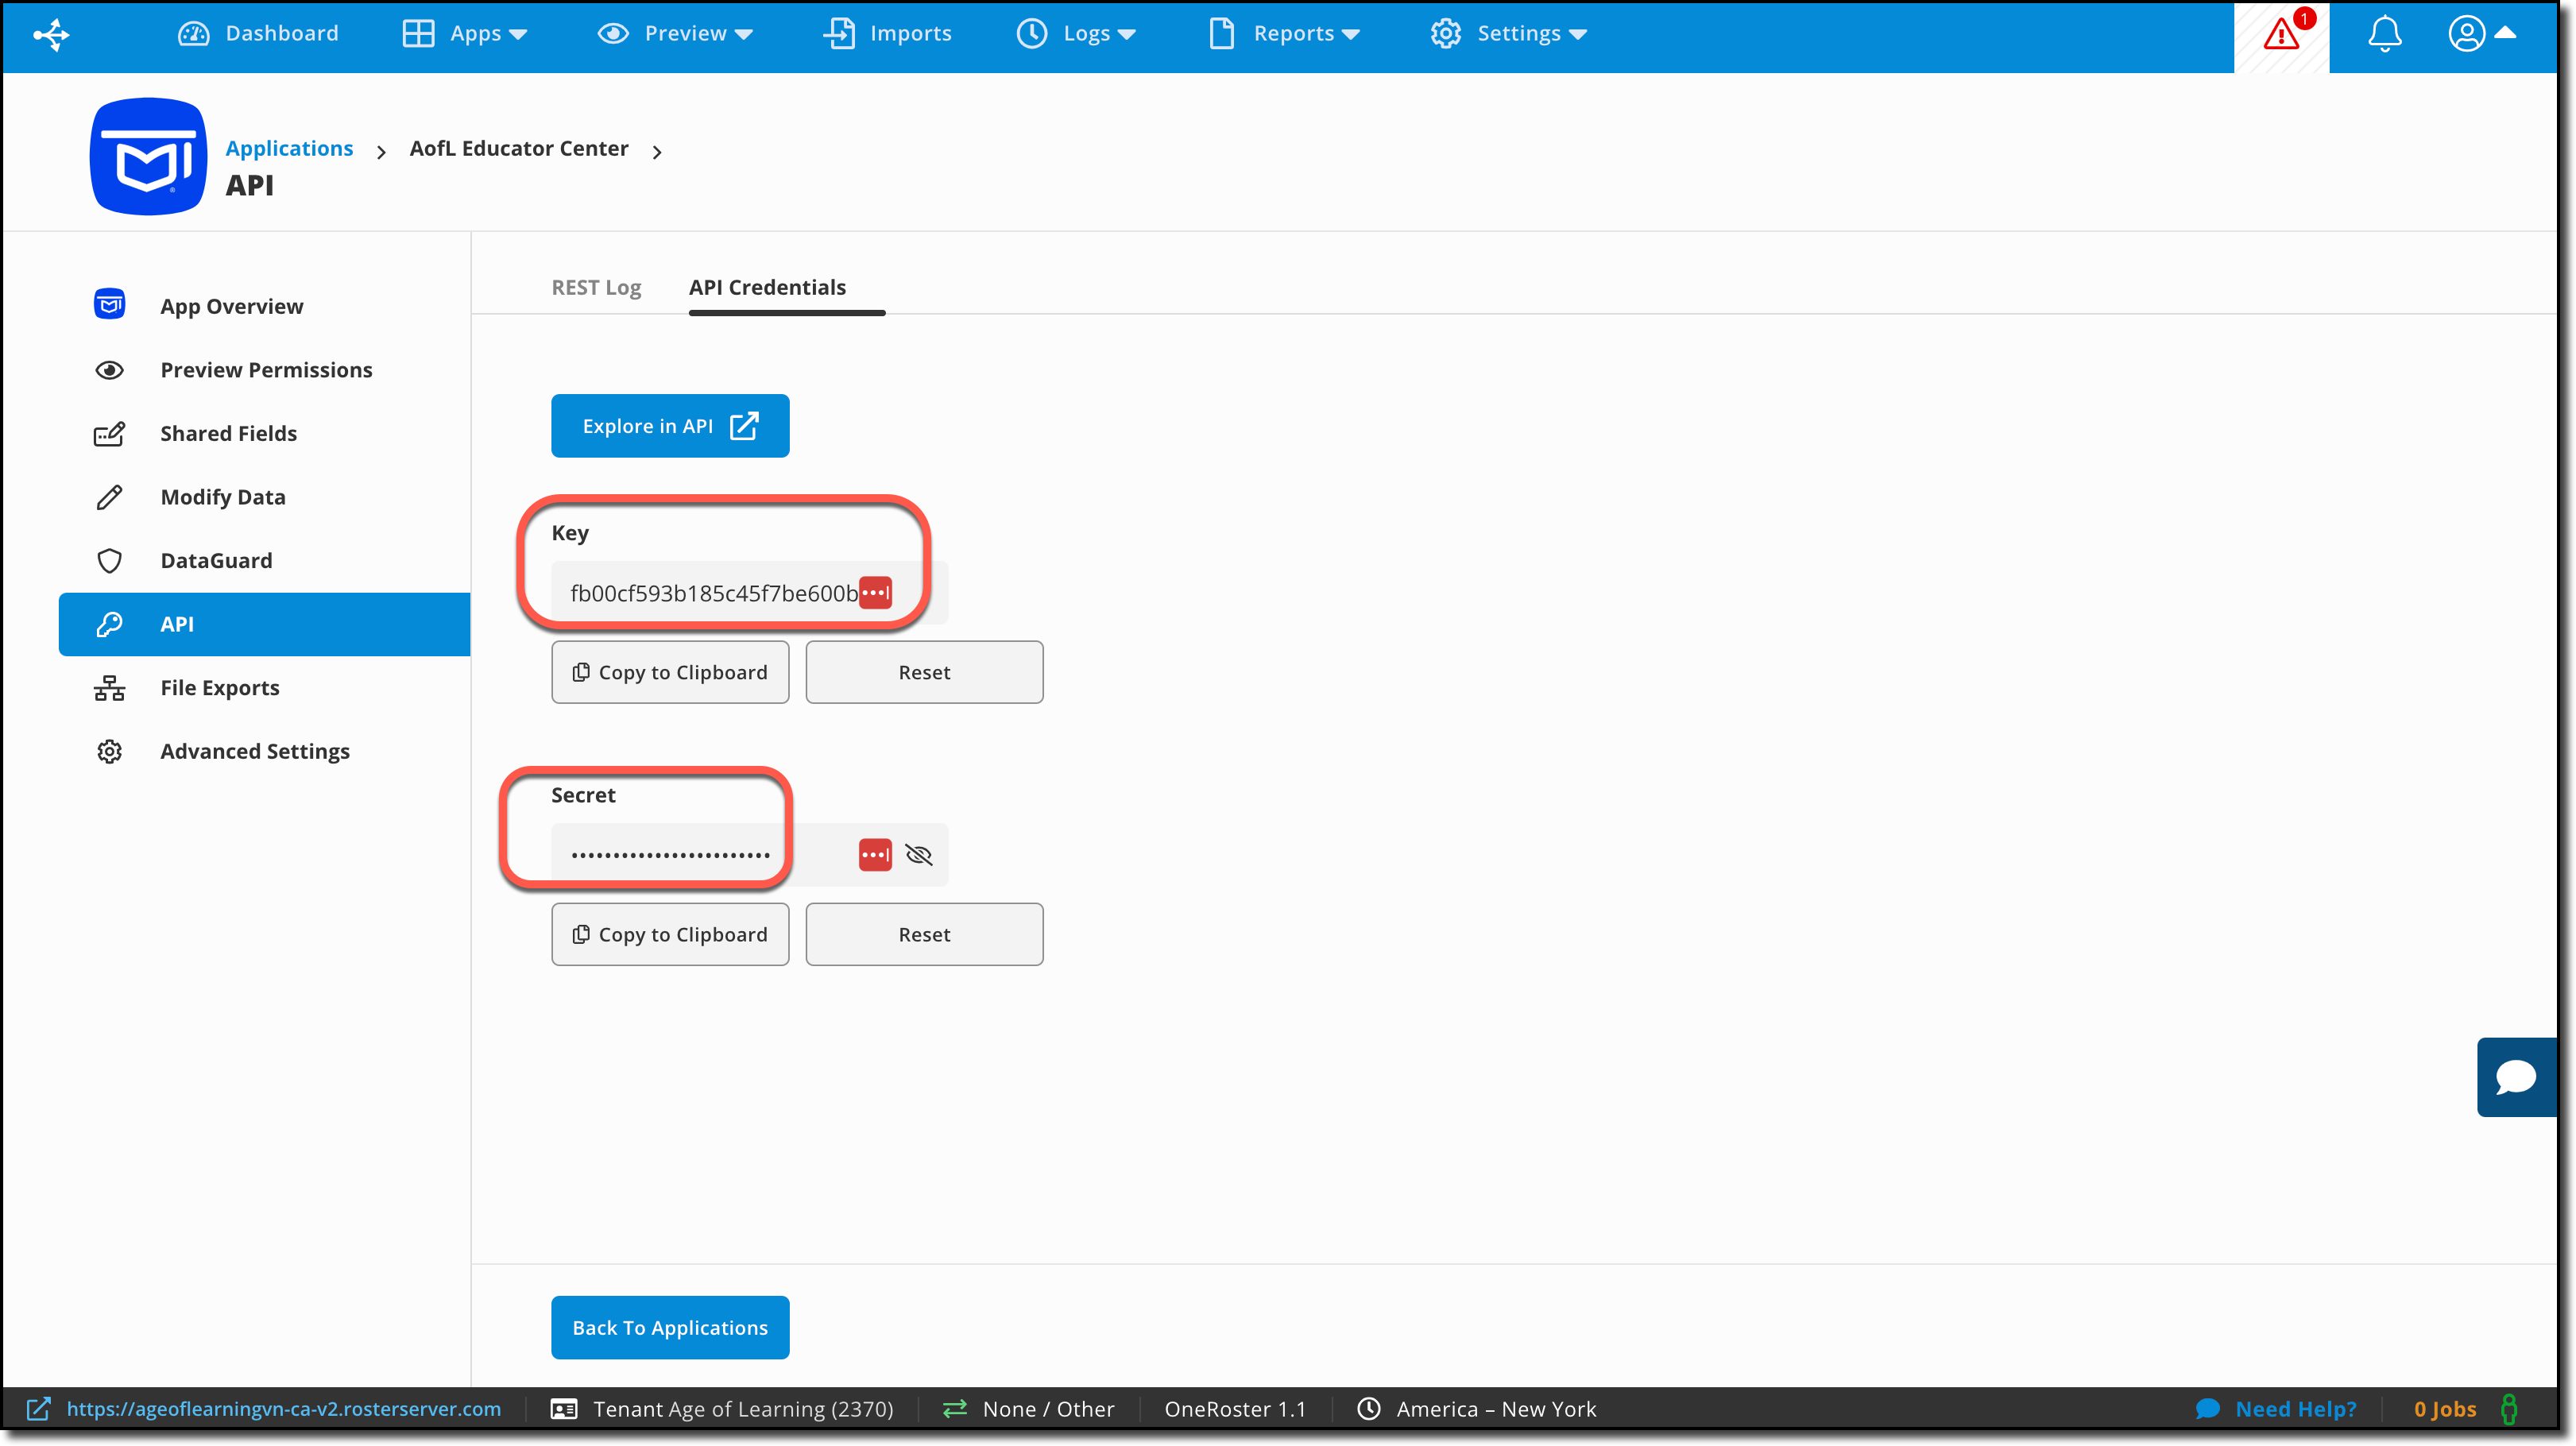
Task: Expand the Settings dropdown arrow
Action: [x=1578, y=35]
